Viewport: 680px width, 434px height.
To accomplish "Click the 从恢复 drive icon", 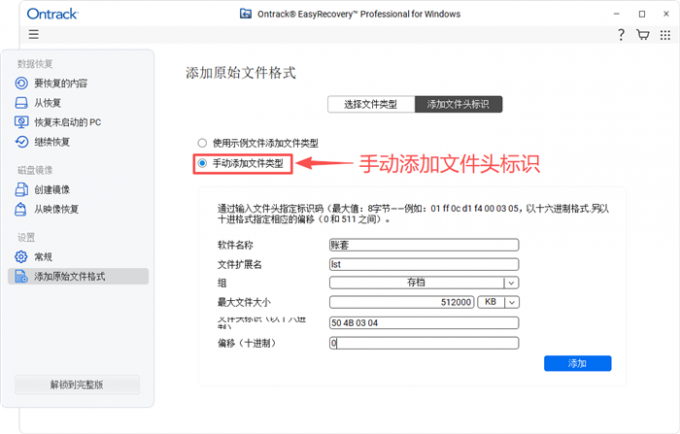I will (21, 103).
